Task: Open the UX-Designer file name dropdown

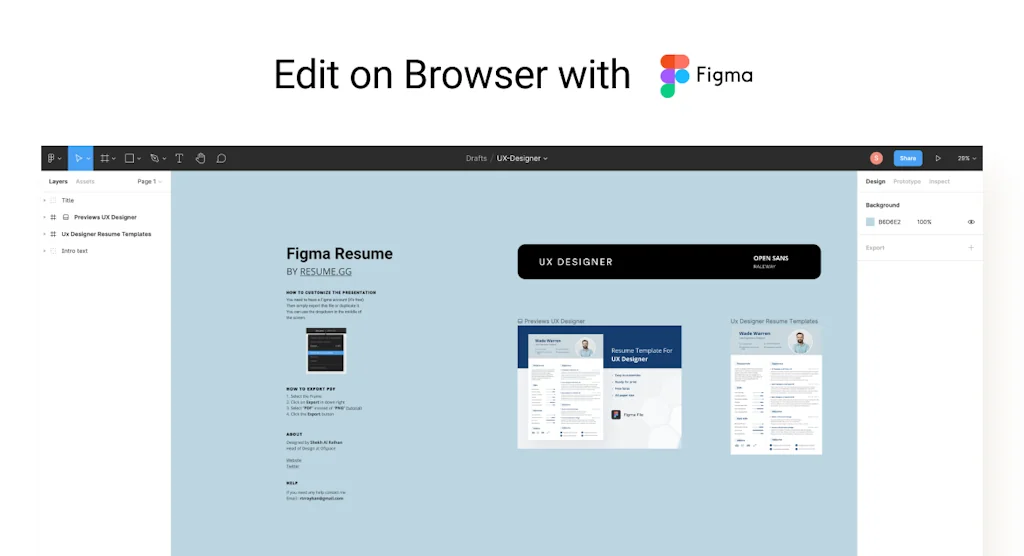Action: 522,158
